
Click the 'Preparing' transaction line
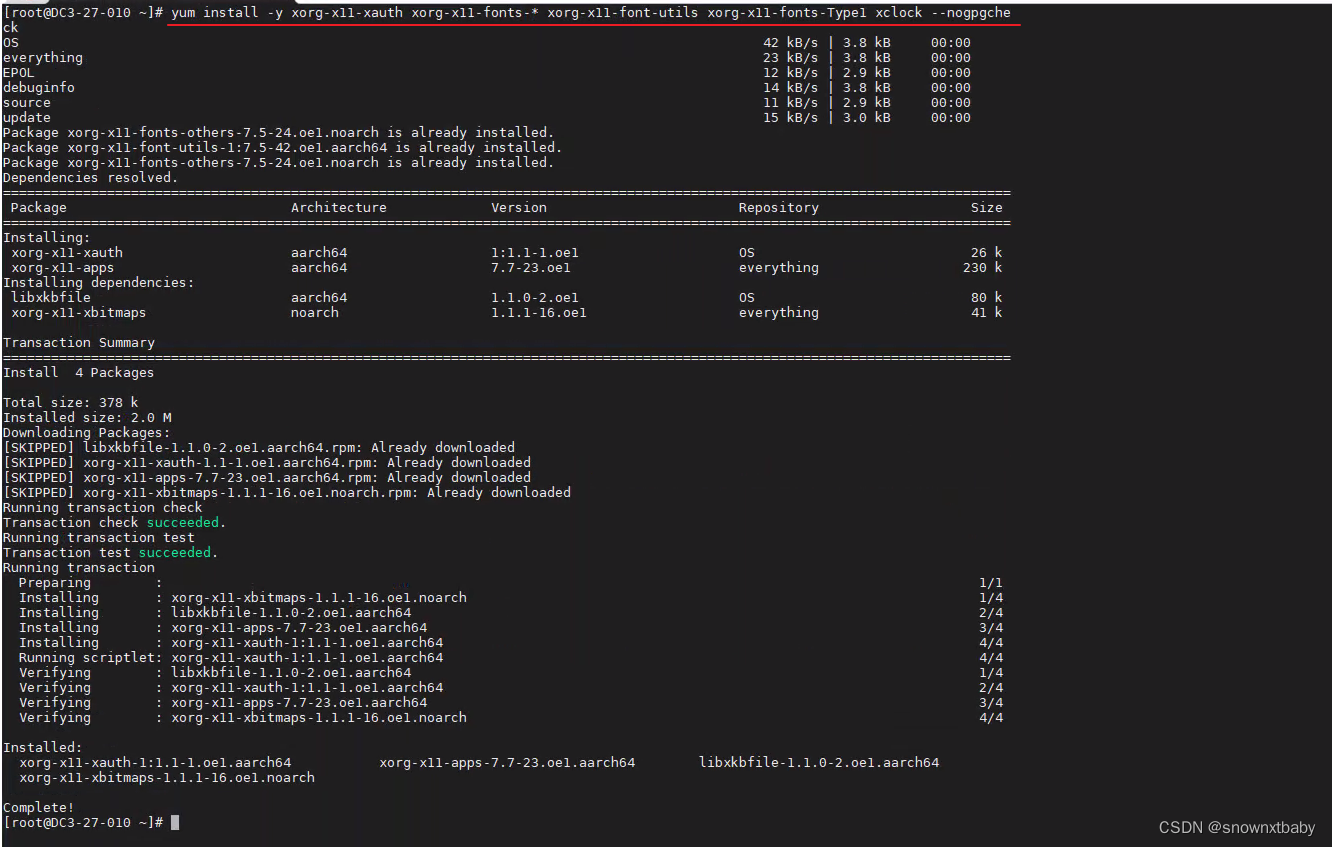(x=510, y=583)
